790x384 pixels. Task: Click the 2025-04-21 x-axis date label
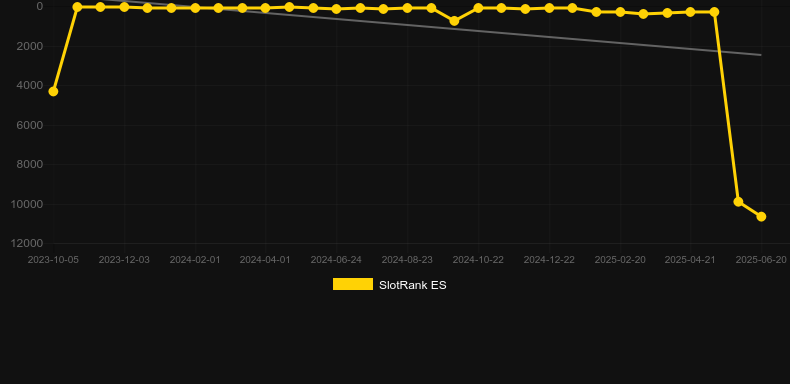[x=690, y=260]
